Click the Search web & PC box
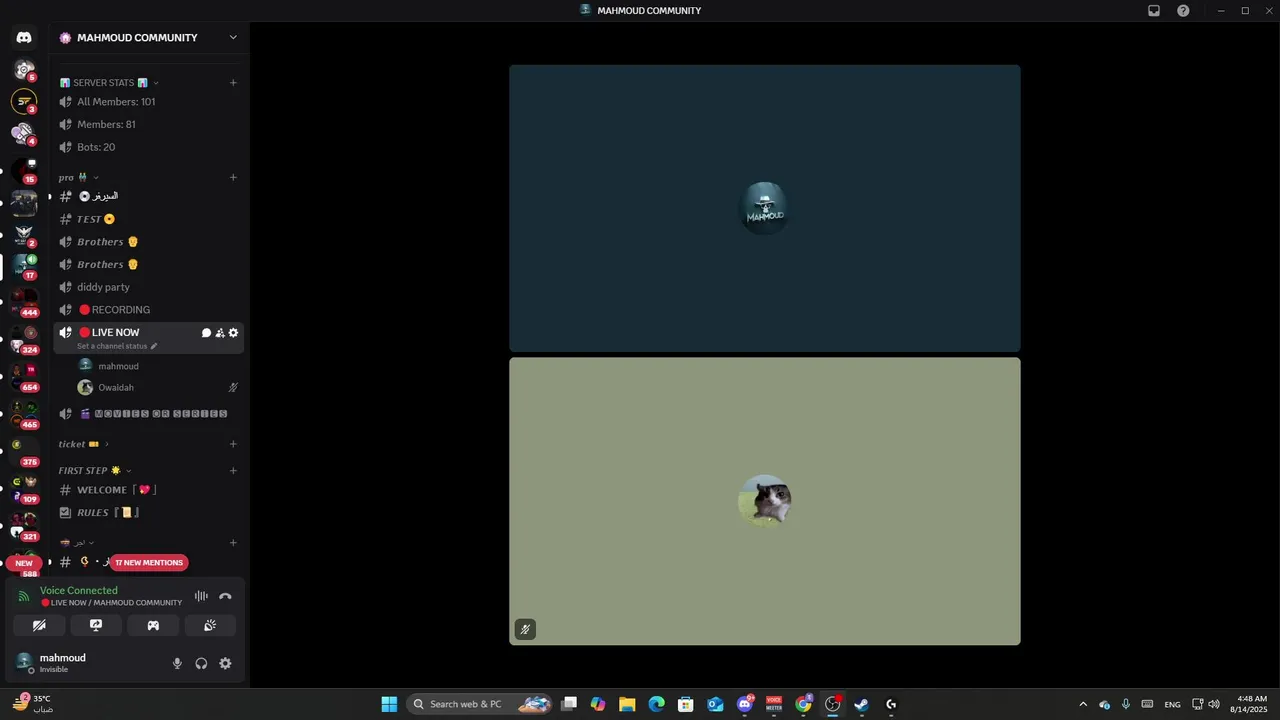Image resolution: width=1280 pixels, height=720 pixels. (x=481, y=704)
